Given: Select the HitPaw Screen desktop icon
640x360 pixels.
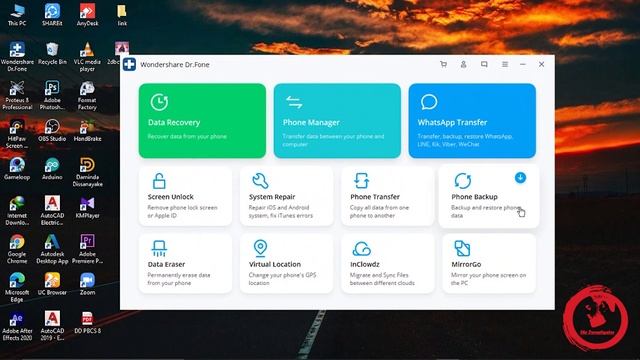Looking at the screenshot, I should (17, 133).
